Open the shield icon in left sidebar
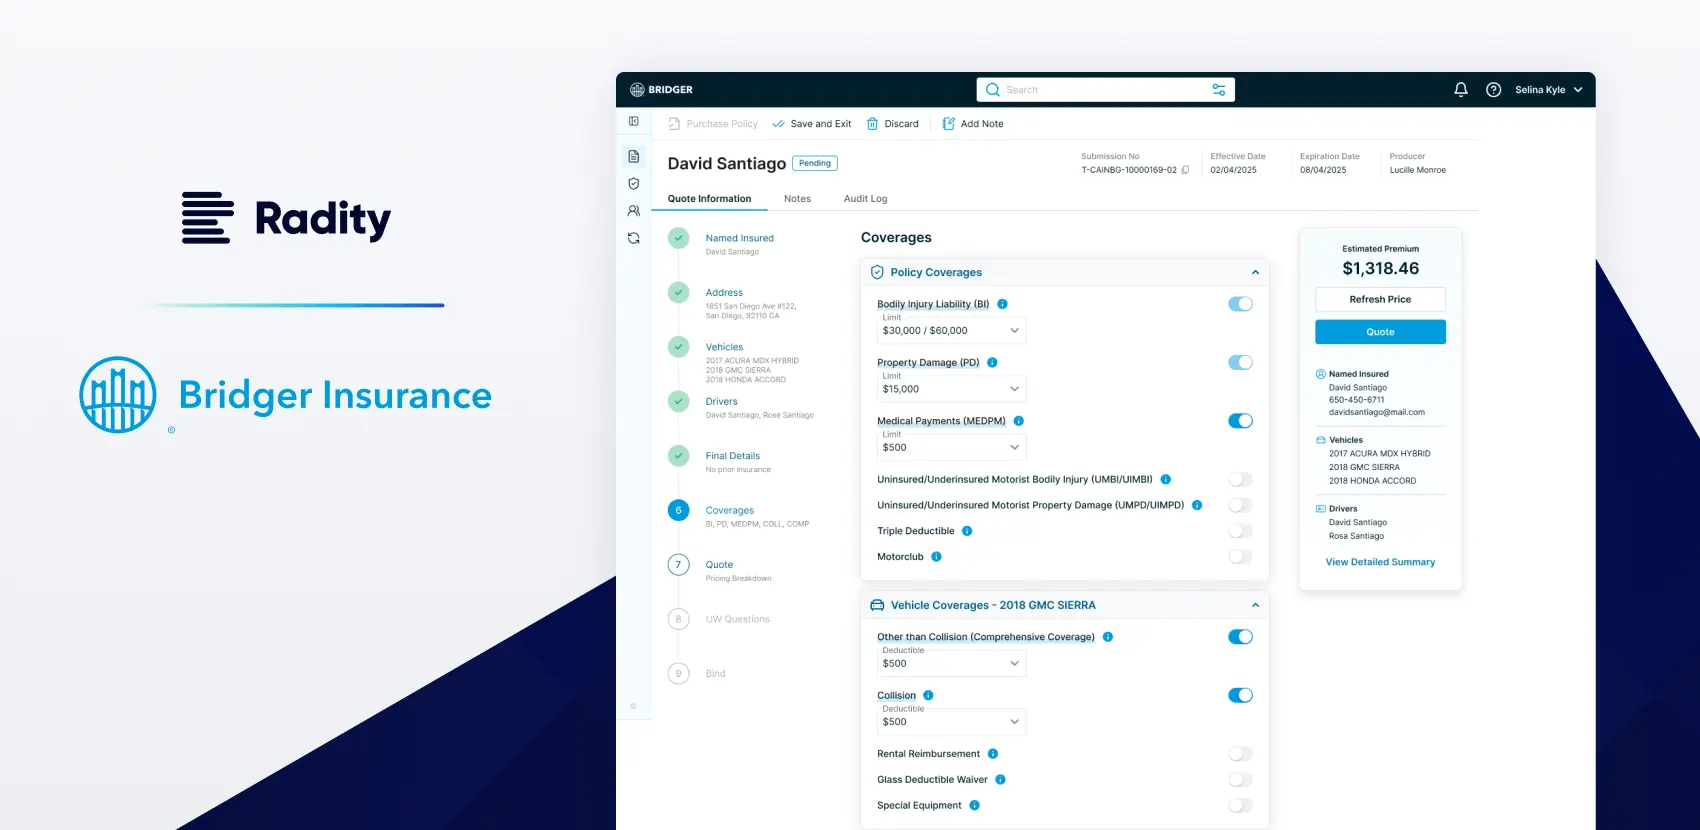 (x=633, y=184)
